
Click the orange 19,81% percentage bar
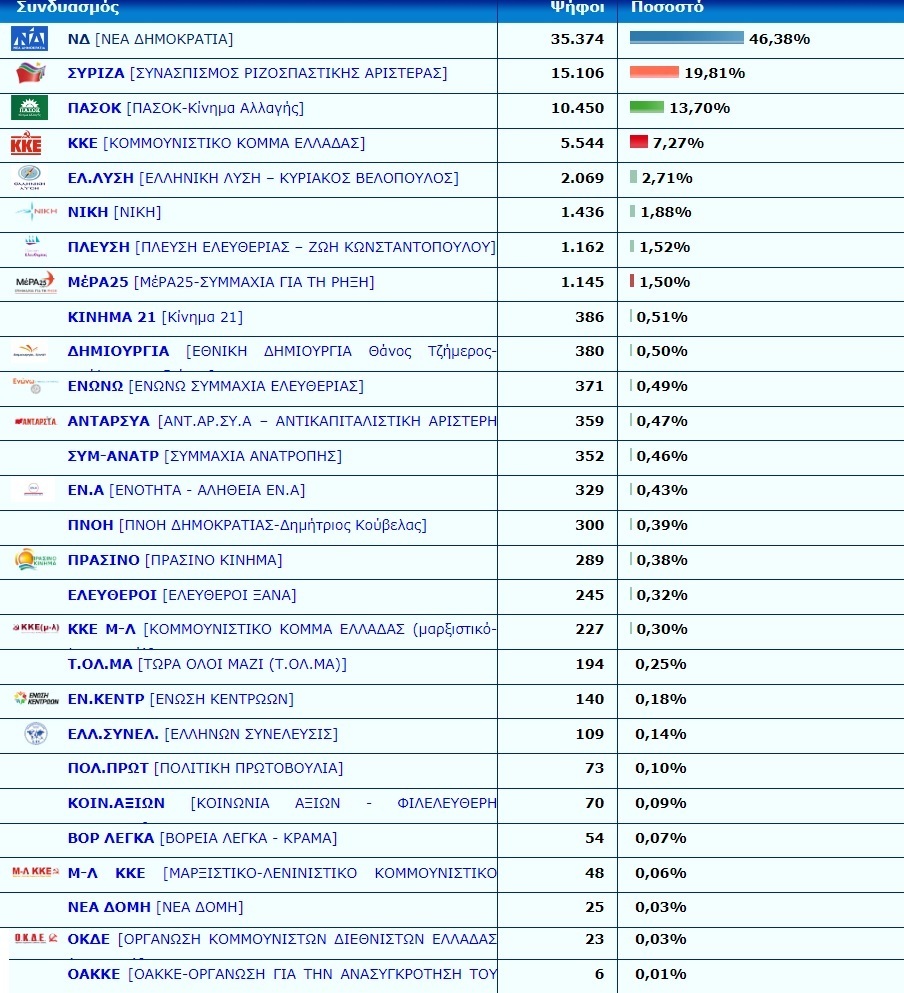click(654, 72)
